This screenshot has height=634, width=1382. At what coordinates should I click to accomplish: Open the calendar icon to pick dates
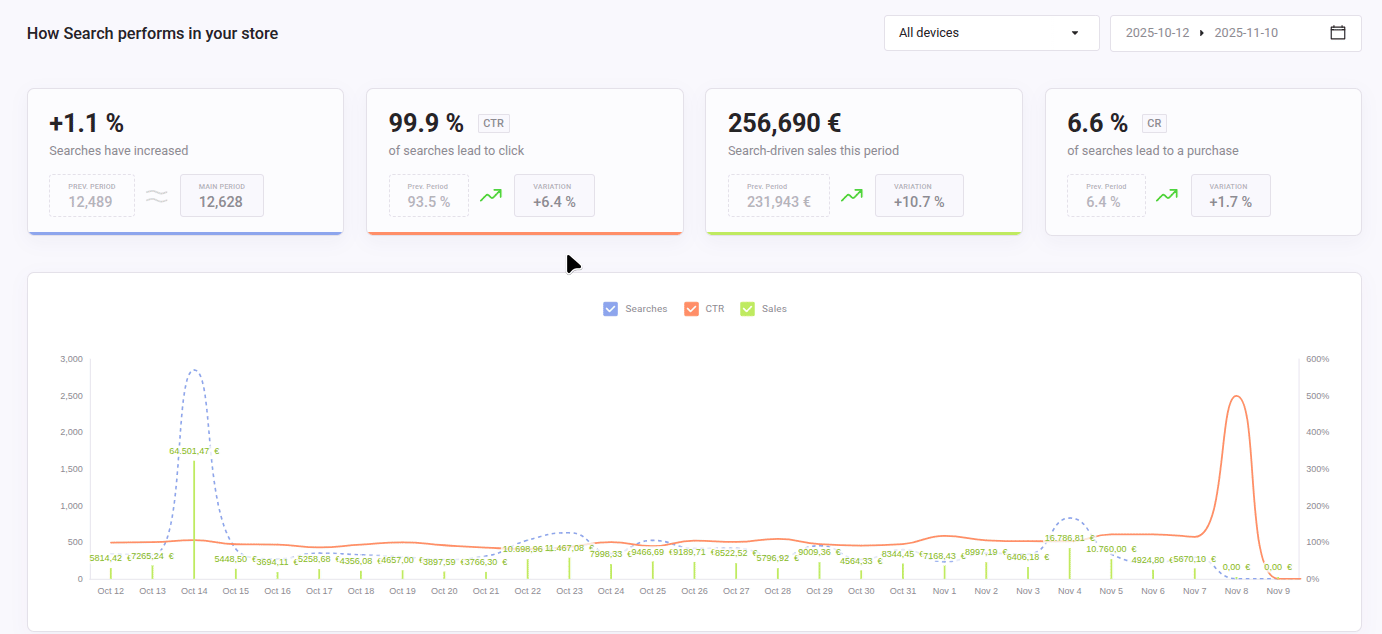1338,32
